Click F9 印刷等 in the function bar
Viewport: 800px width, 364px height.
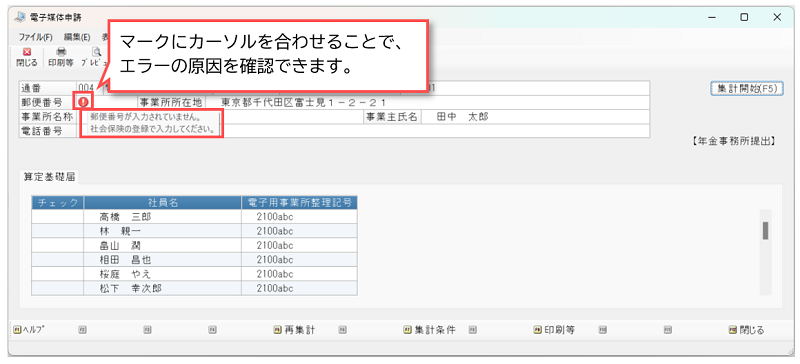(x=554, y=330)
